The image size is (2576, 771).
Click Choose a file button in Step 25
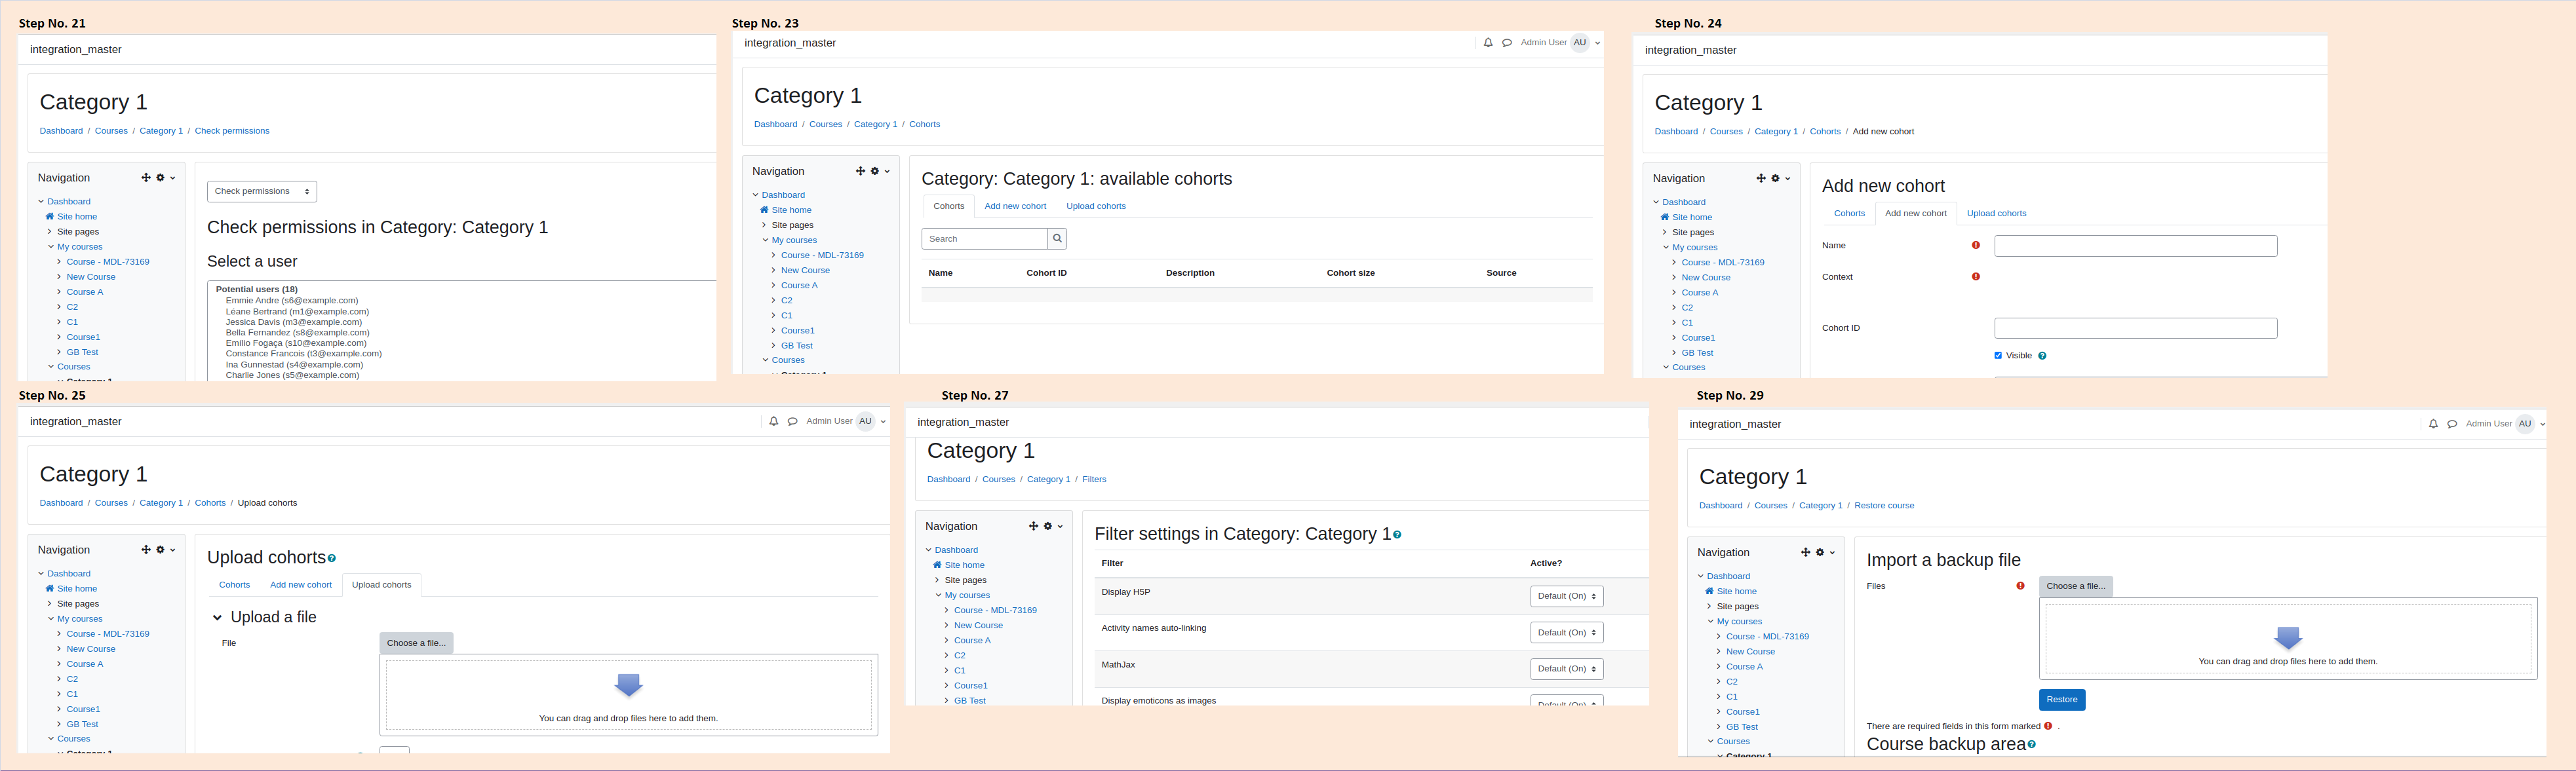pos(416,643)
